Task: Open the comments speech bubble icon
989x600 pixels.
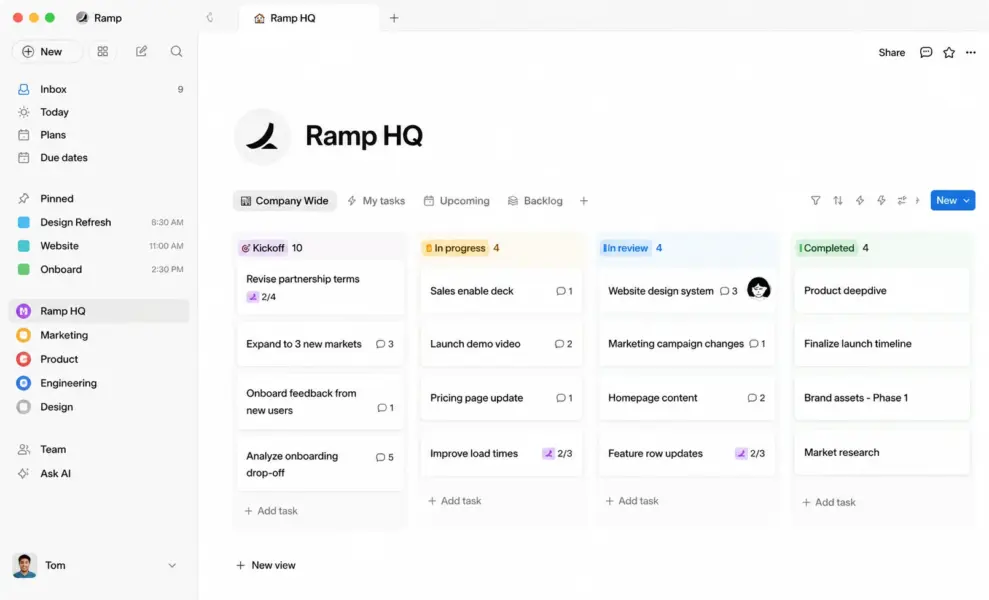Action: point(926,52)
